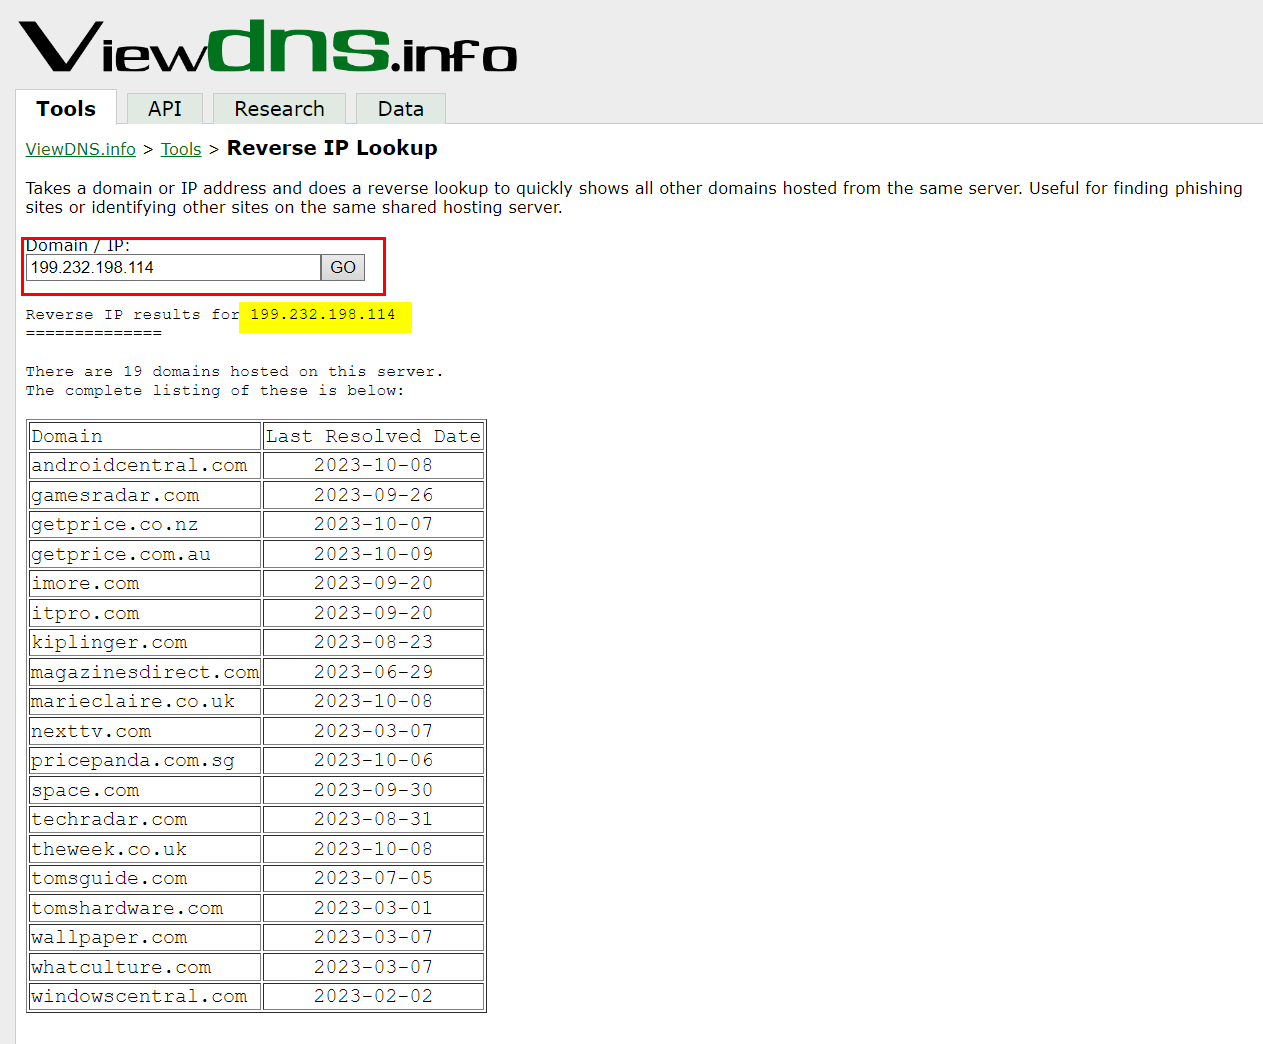Click date 2023-08-31 for techradar.com
Screen dimensions: 1263x1044
373,819
